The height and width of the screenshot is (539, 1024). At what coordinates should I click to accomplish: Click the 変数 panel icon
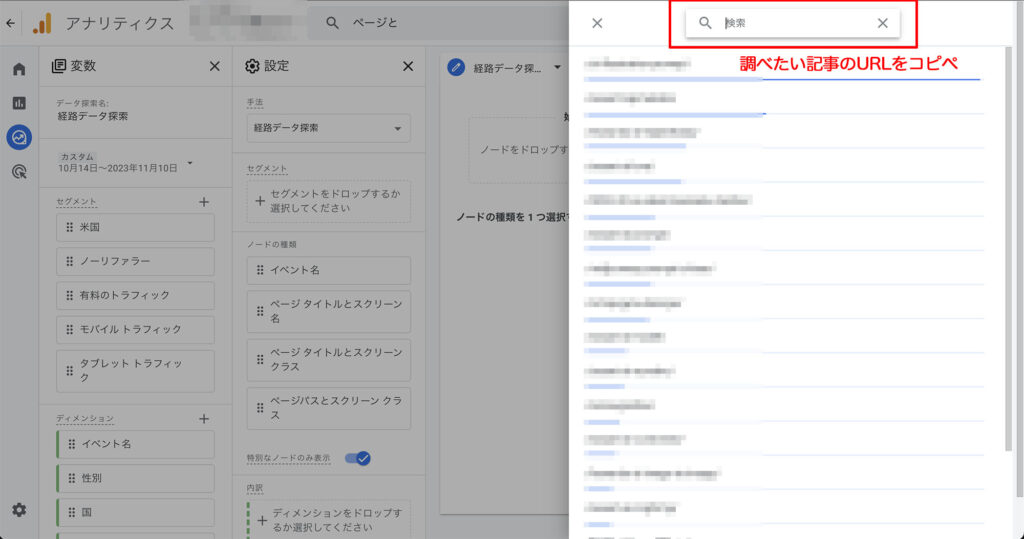[x=59, y=66]
